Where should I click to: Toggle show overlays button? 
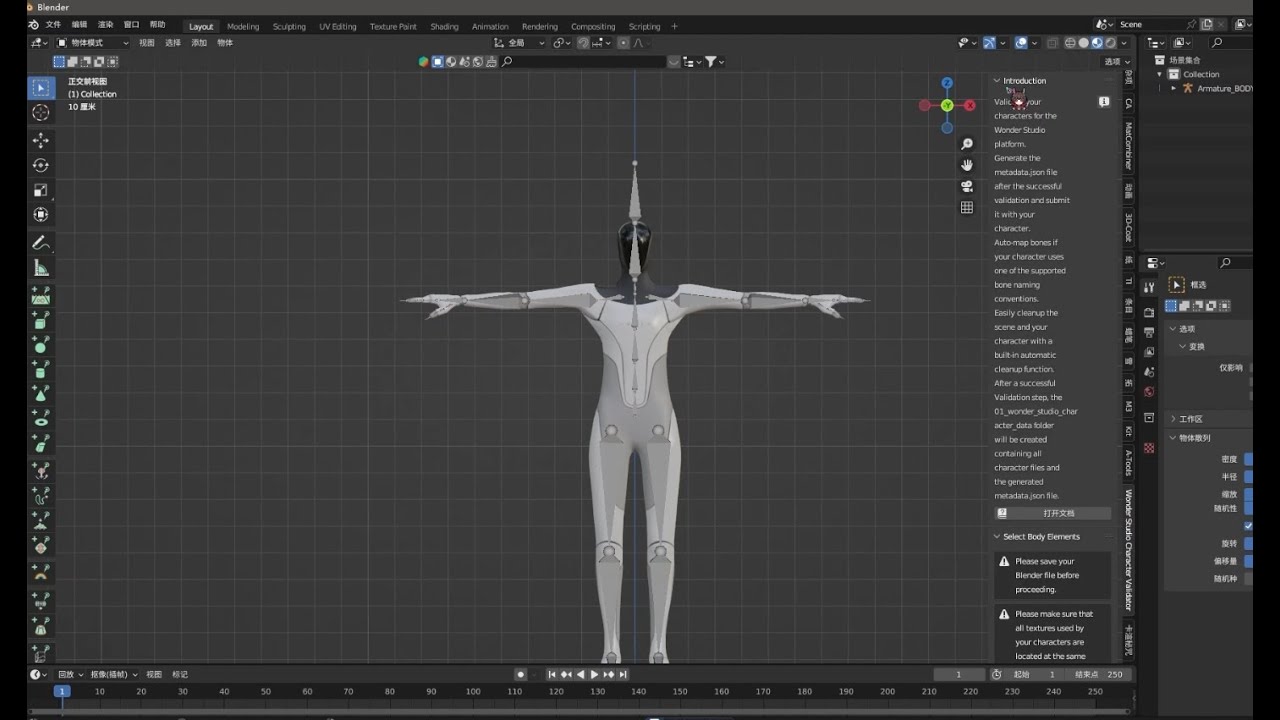click(1020, 43)
